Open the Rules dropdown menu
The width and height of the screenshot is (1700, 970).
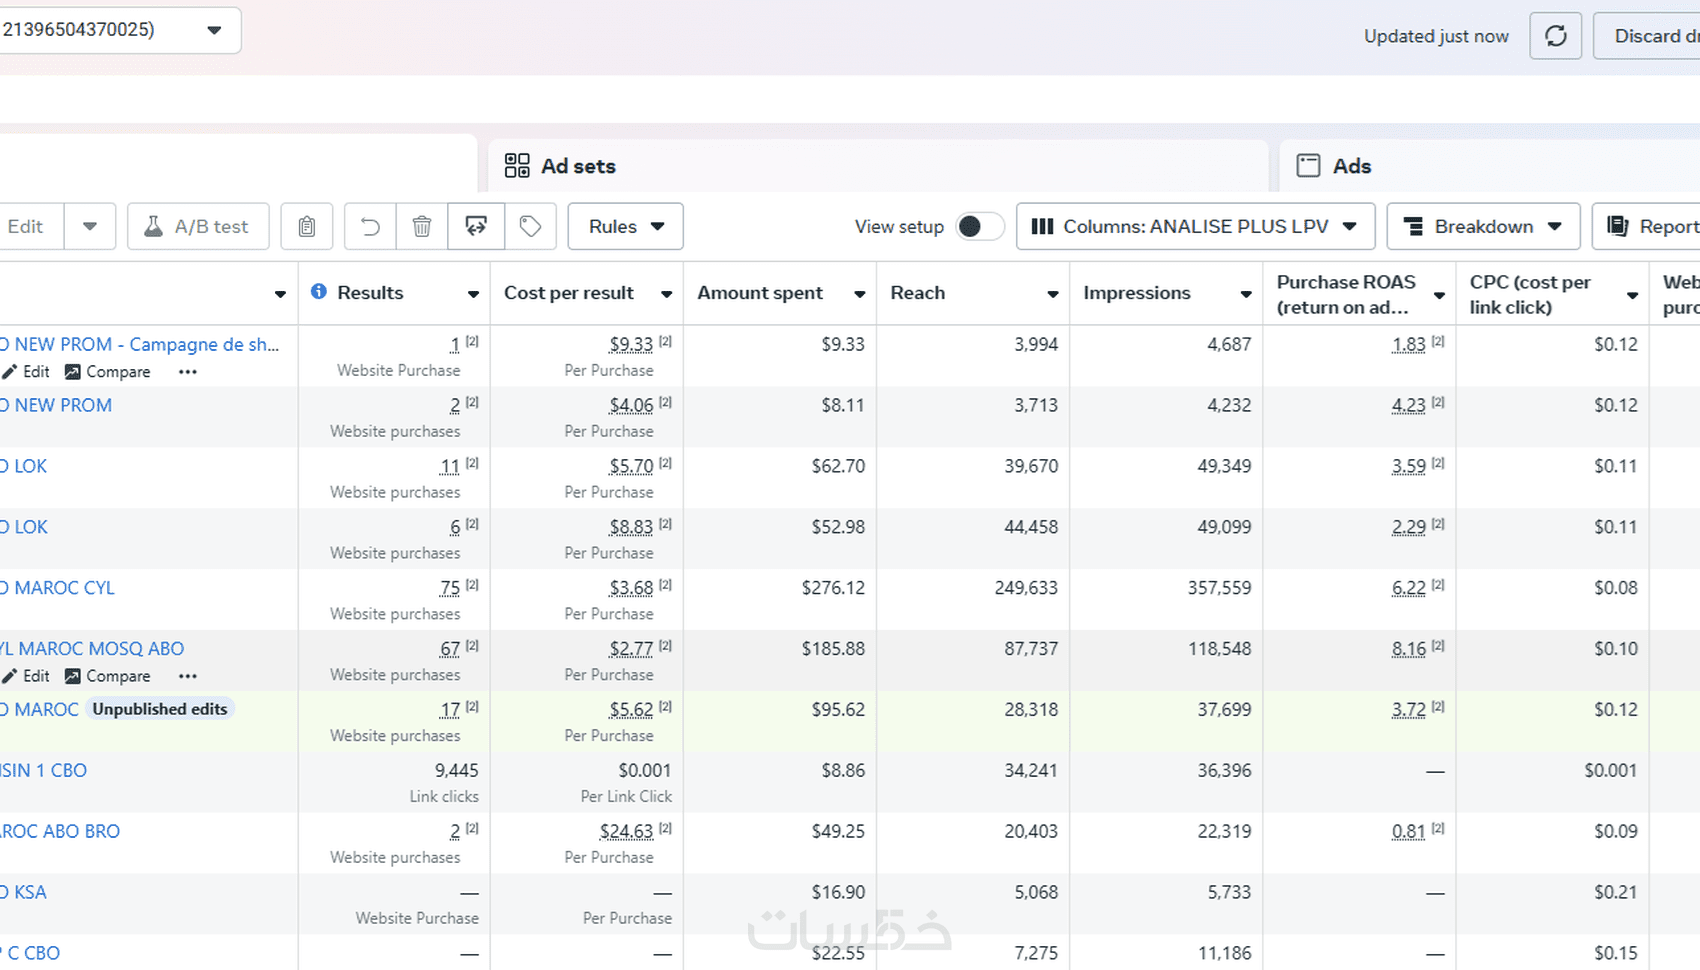pos(625,227)
